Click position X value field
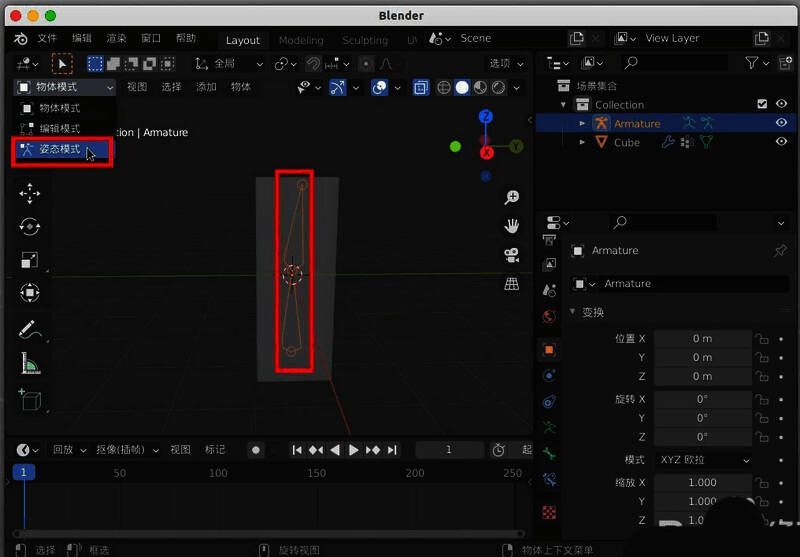The height and width of the screenshot is (557, 800). pyautogui.click(x=703, y=339)
